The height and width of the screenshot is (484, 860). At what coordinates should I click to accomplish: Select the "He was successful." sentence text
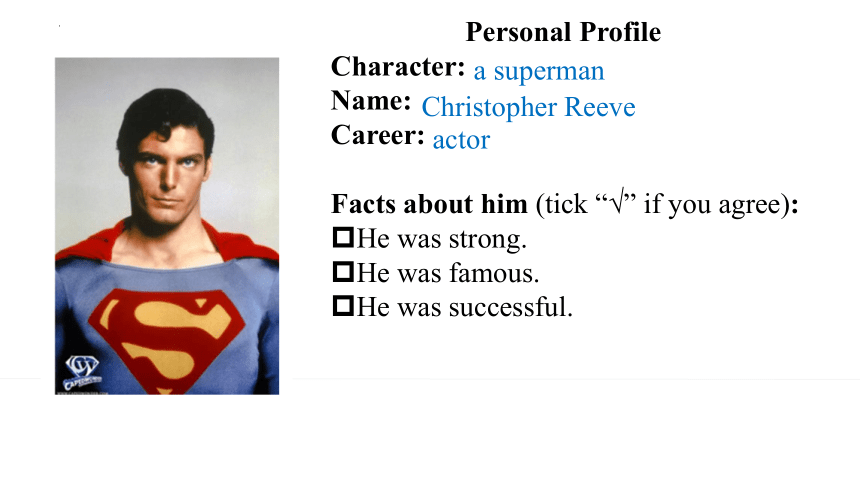(465, 307)
